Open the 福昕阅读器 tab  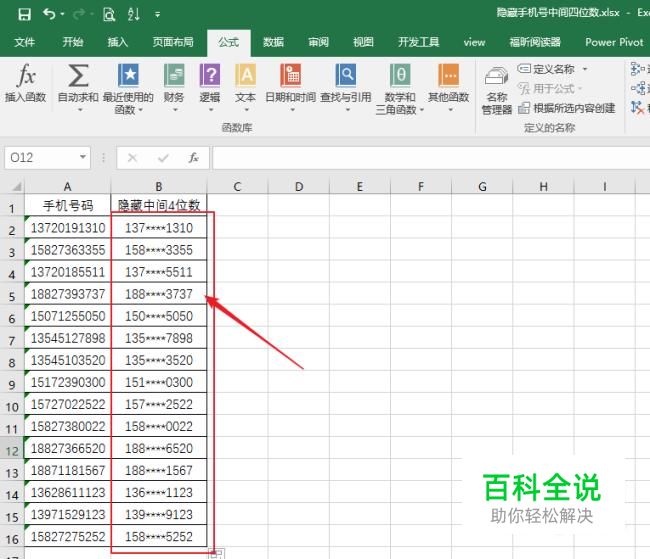(535, 42)
